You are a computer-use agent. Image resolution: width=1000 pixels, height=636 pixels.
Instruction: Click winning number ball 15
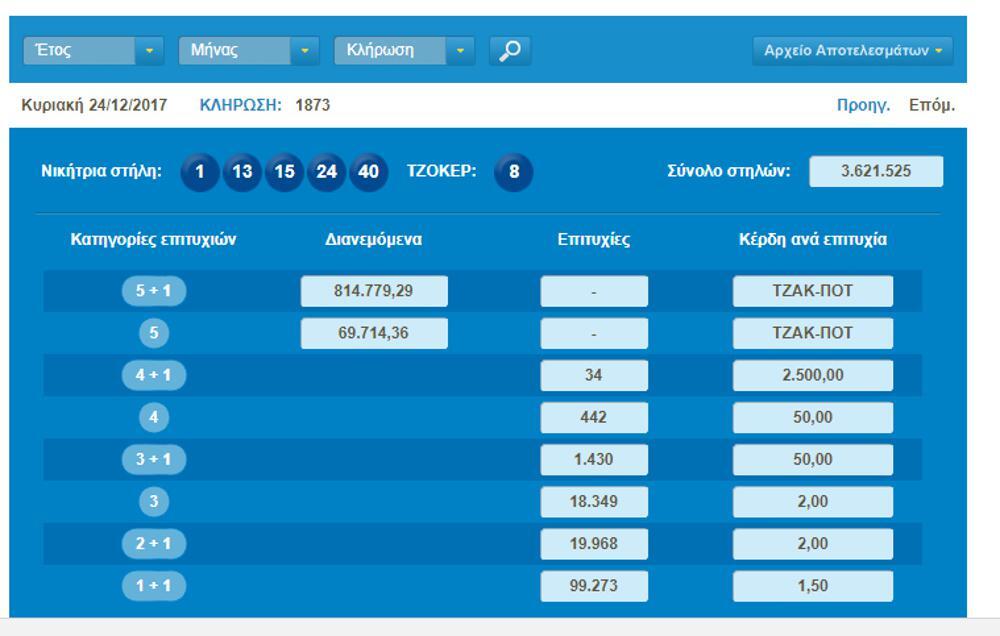(285, 172)
